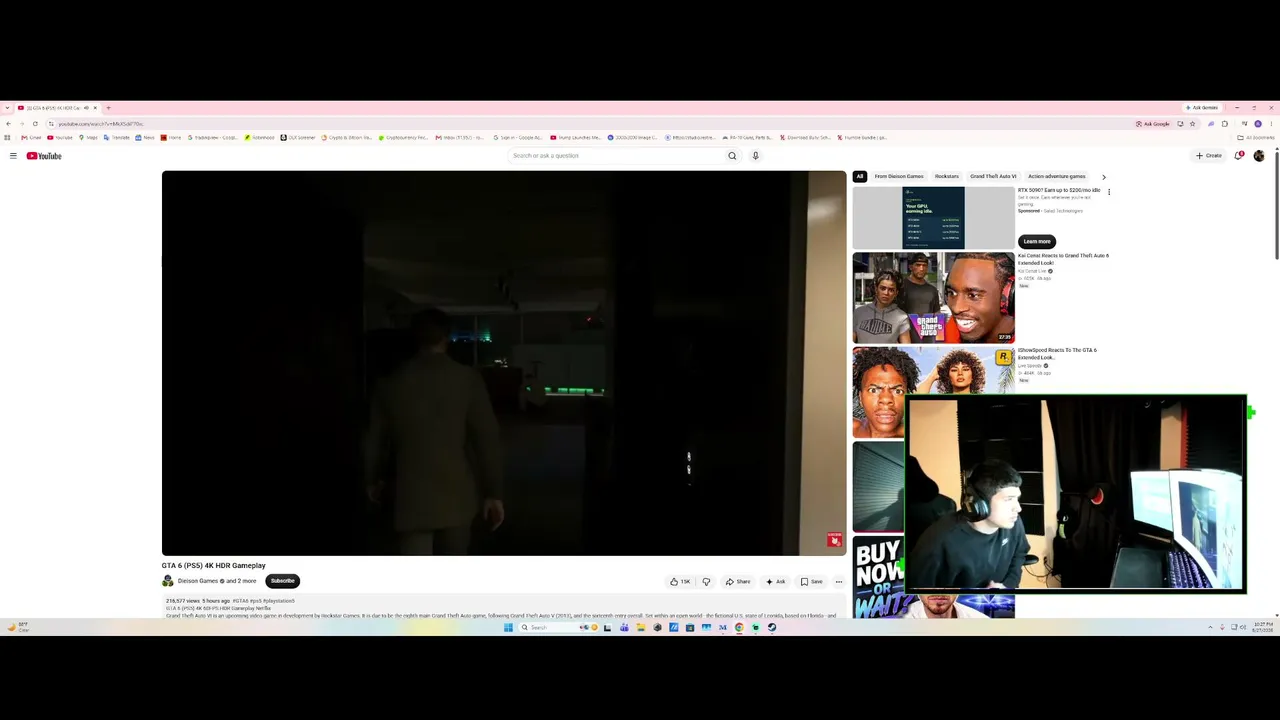Open Steam from the taskbar
This screenshot has width=1280, height=720.
pyautogui.click(x=772, y=628)
